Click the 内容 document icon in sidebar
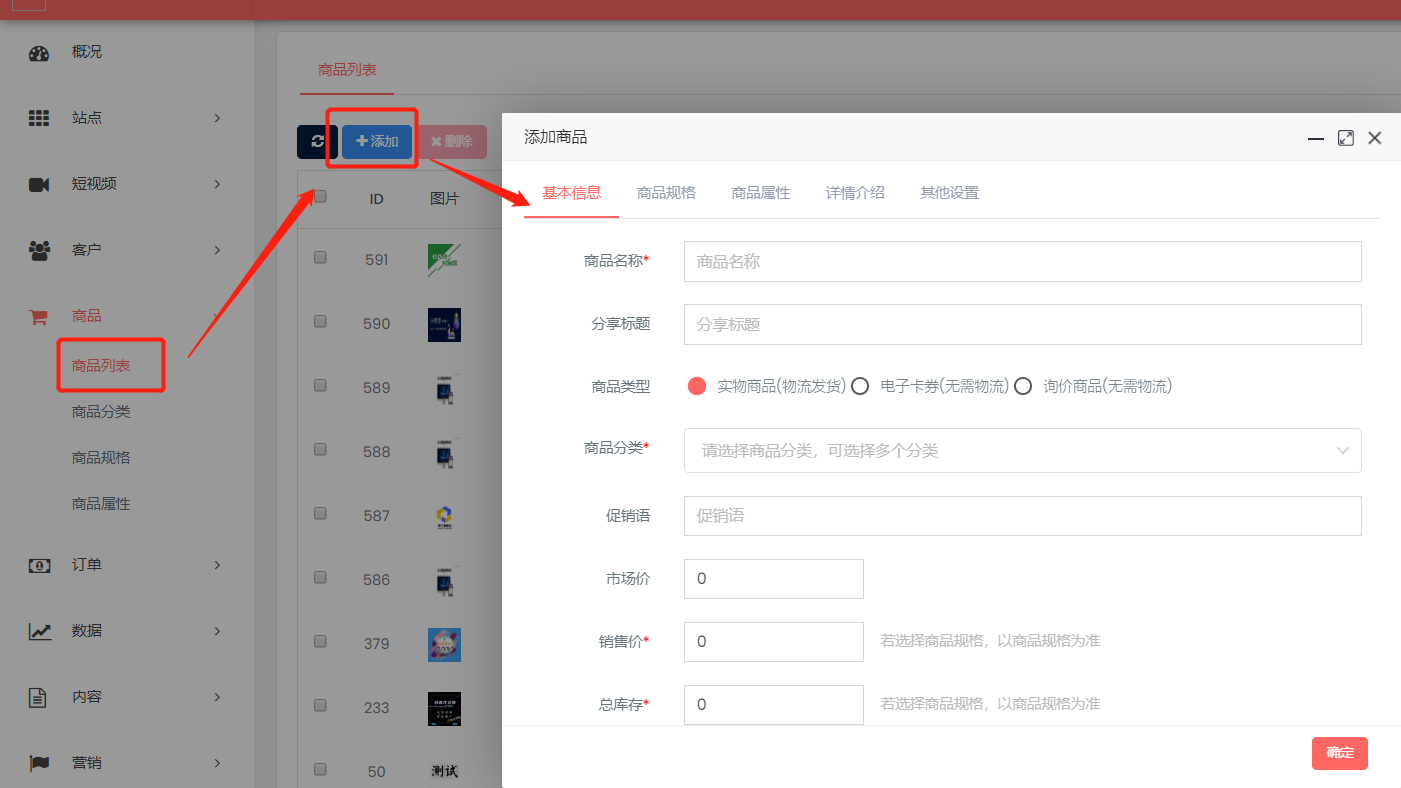 [38, 697]
